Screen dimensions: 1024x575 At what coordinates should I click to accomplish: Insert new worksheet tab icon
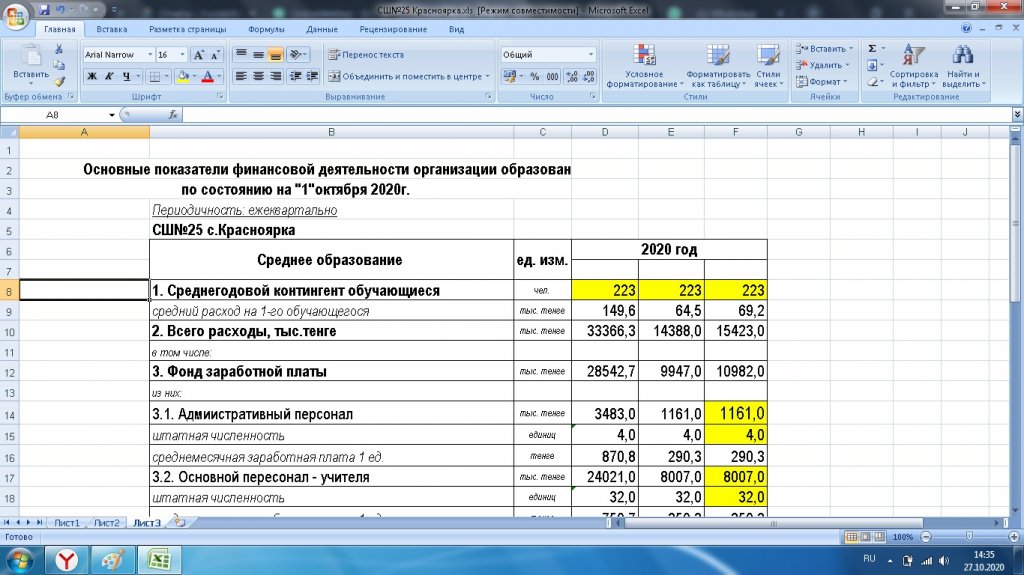[x=180, y=523]
